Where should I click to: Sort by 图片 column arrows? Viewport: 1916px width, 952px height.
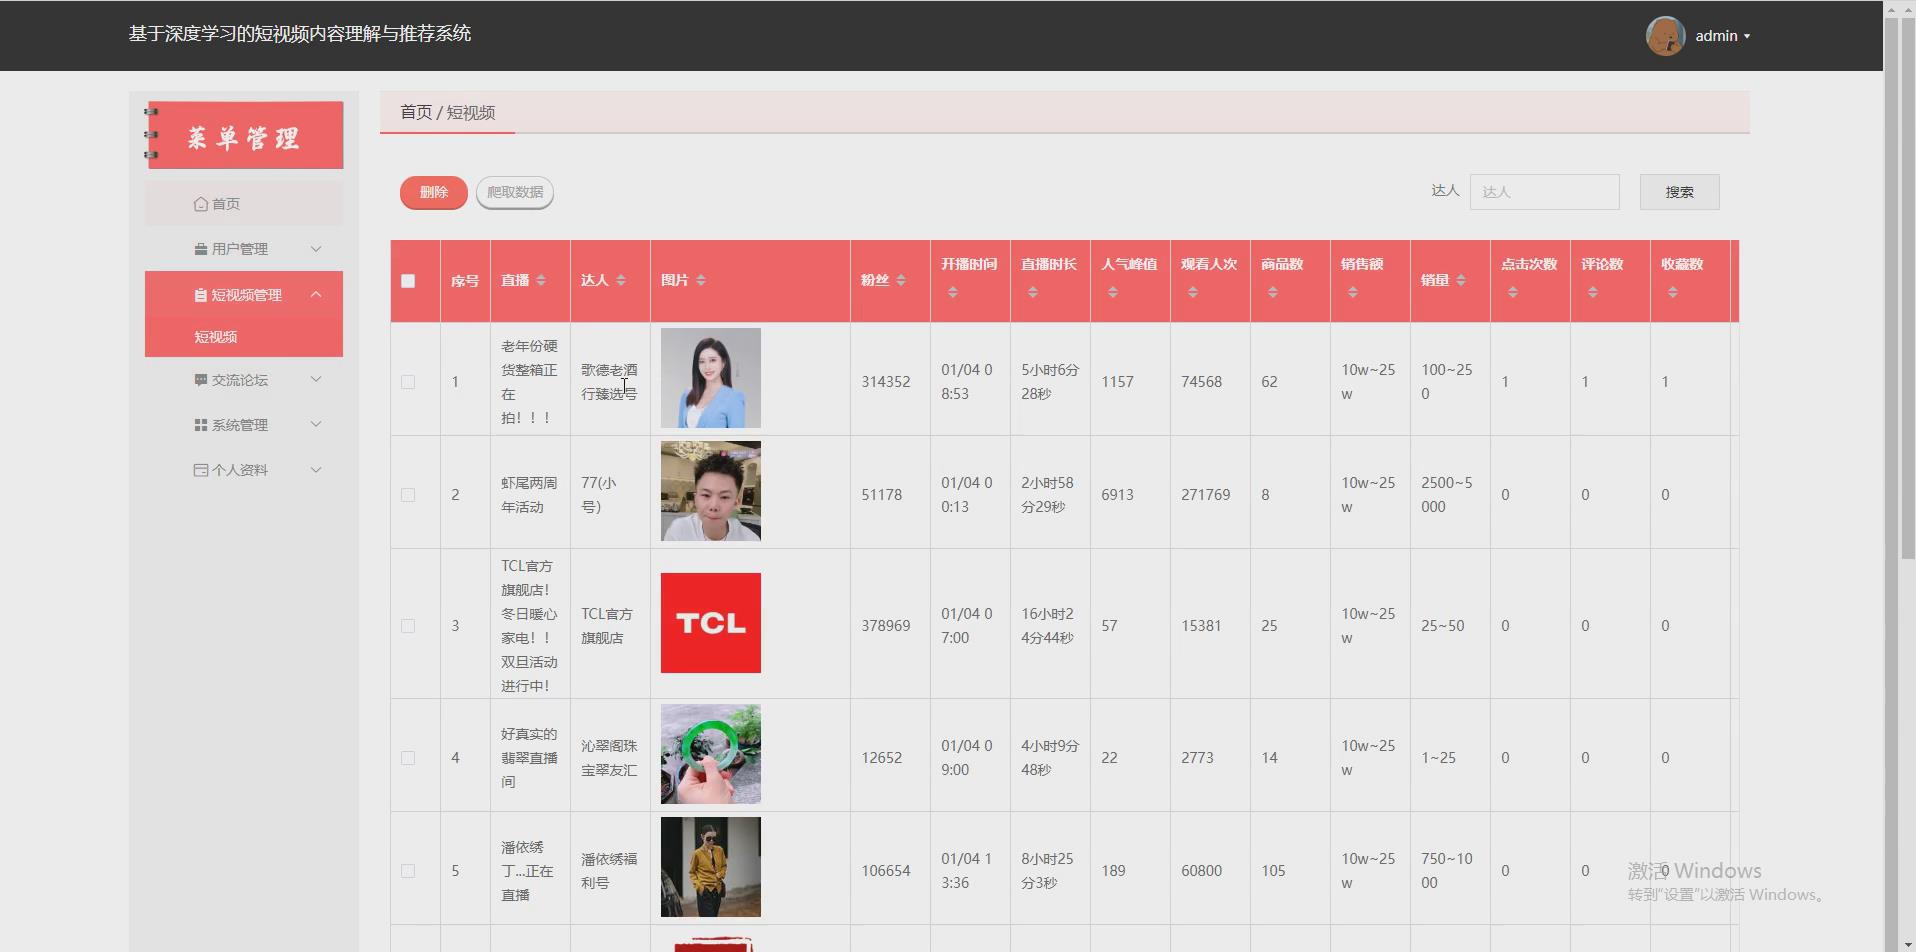point(701,281)
